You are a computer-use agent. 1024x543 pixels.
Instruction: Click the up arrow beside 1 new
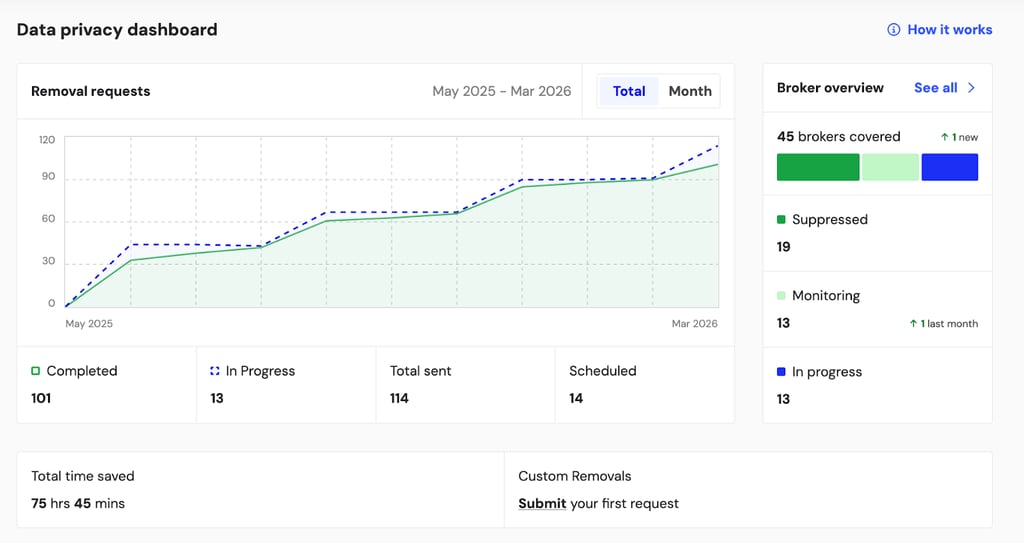tap(944, 137)
